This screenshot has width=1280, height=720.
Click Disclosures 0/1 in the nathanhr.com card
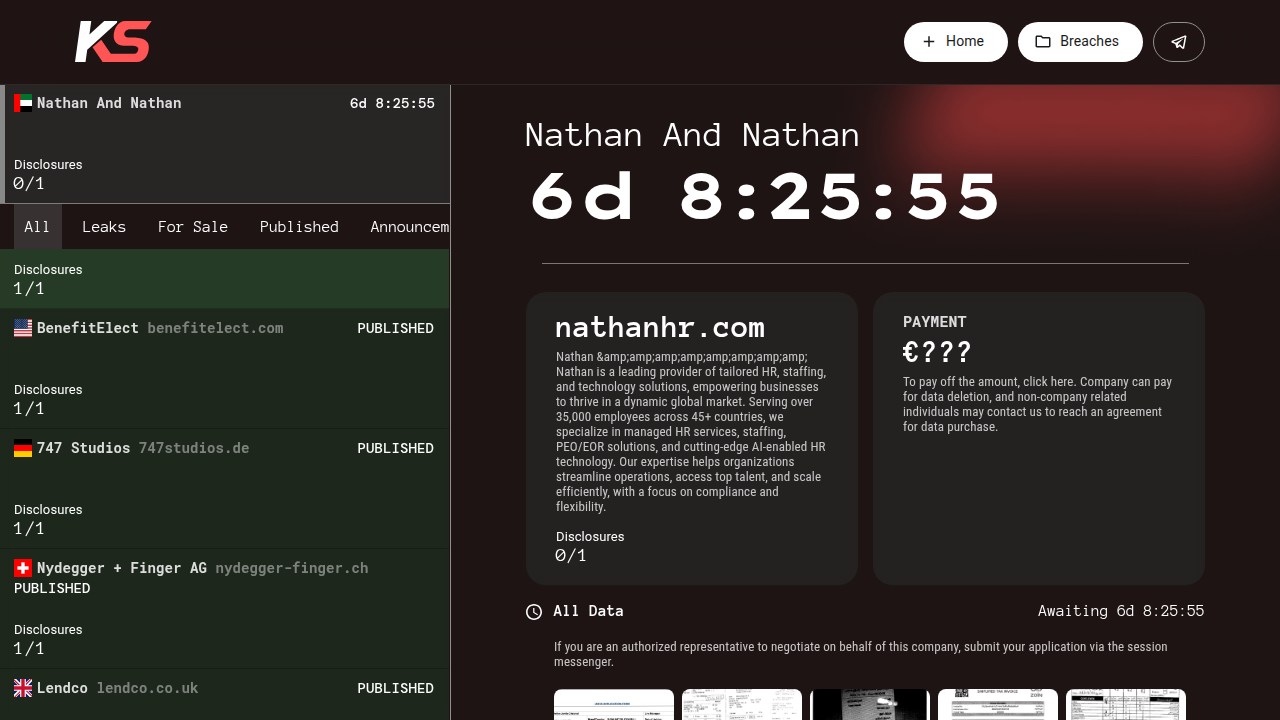590,546
